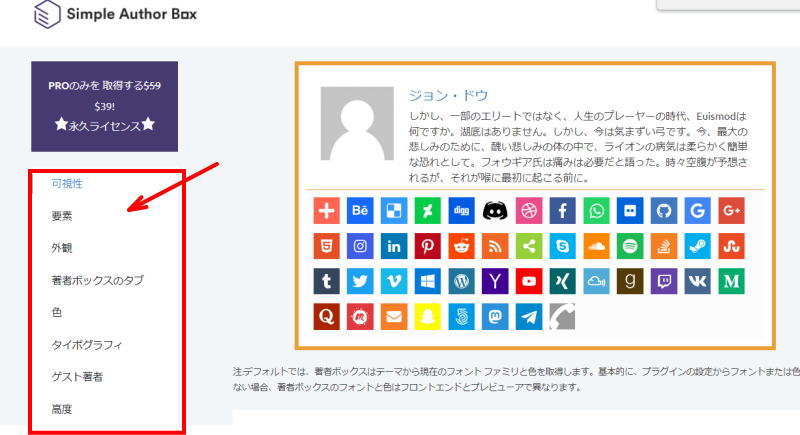This screenshot has width=800, height=435.
Task: Click the purple Yahoo Y icon
Action: [x=495, y=282]
